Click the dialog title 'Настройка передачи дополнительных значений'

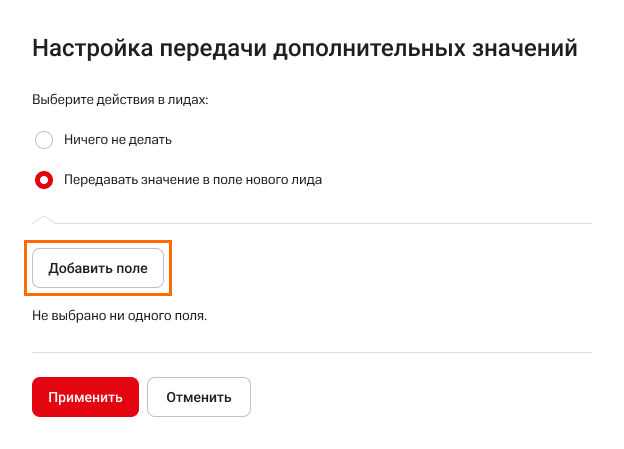pyautogui.click(x=305, y=47)
